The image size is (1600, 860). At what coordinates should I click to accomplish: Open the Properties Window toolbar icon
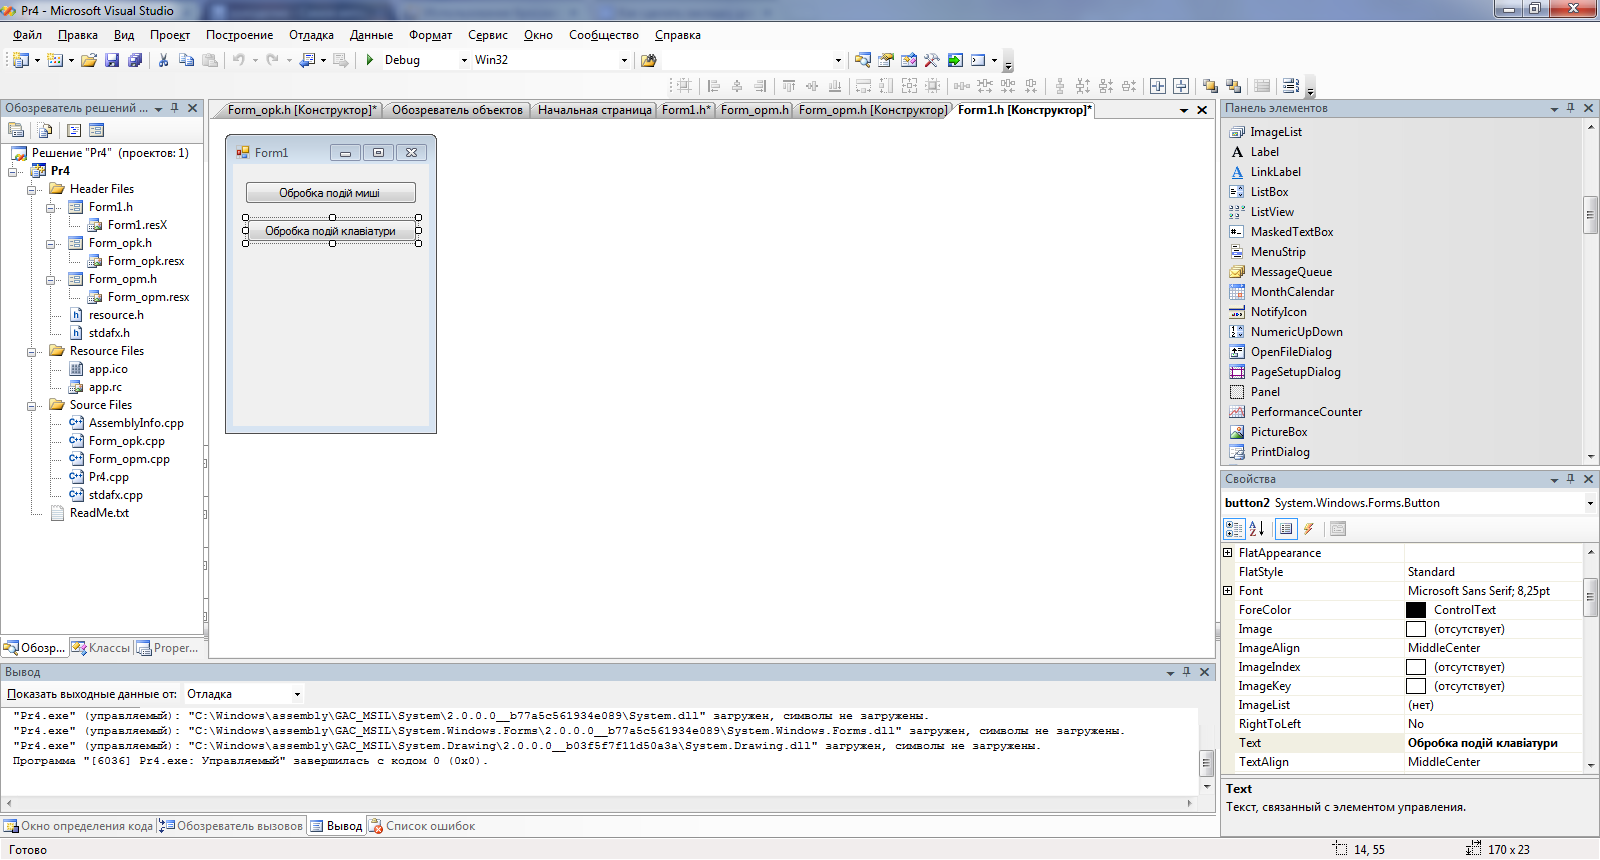885,60
